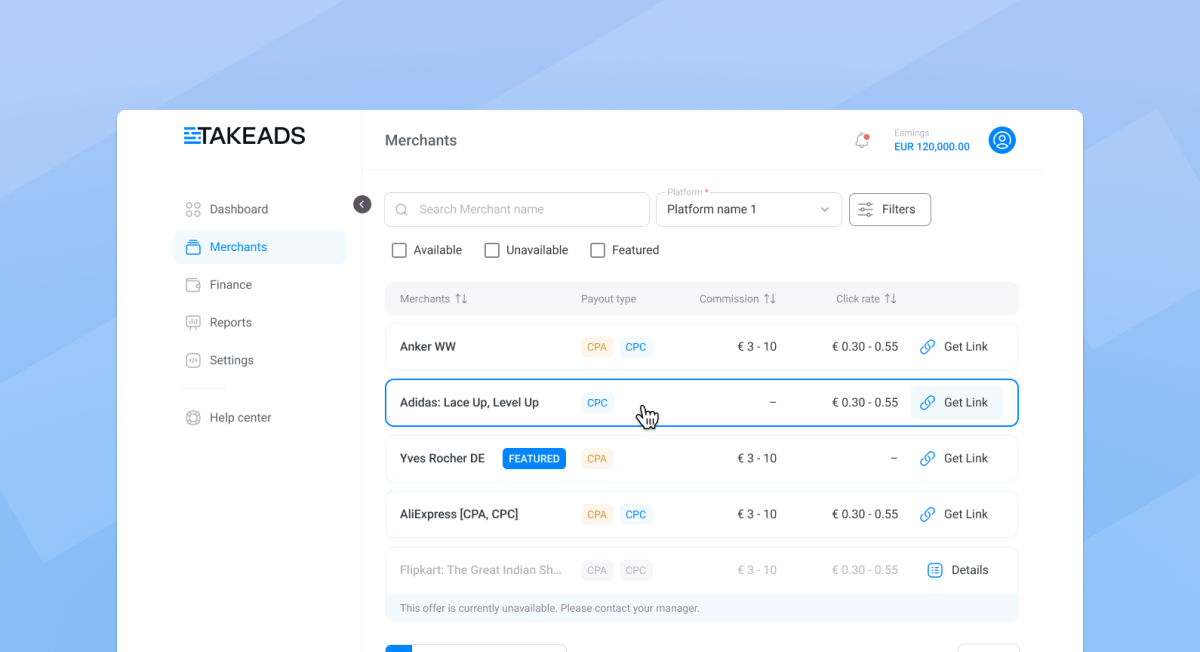This screenshot has width=1200, height=652.
Task: Click the AliExpress [CPA, CPC] merchant name
Action: (x=459, y=515)
